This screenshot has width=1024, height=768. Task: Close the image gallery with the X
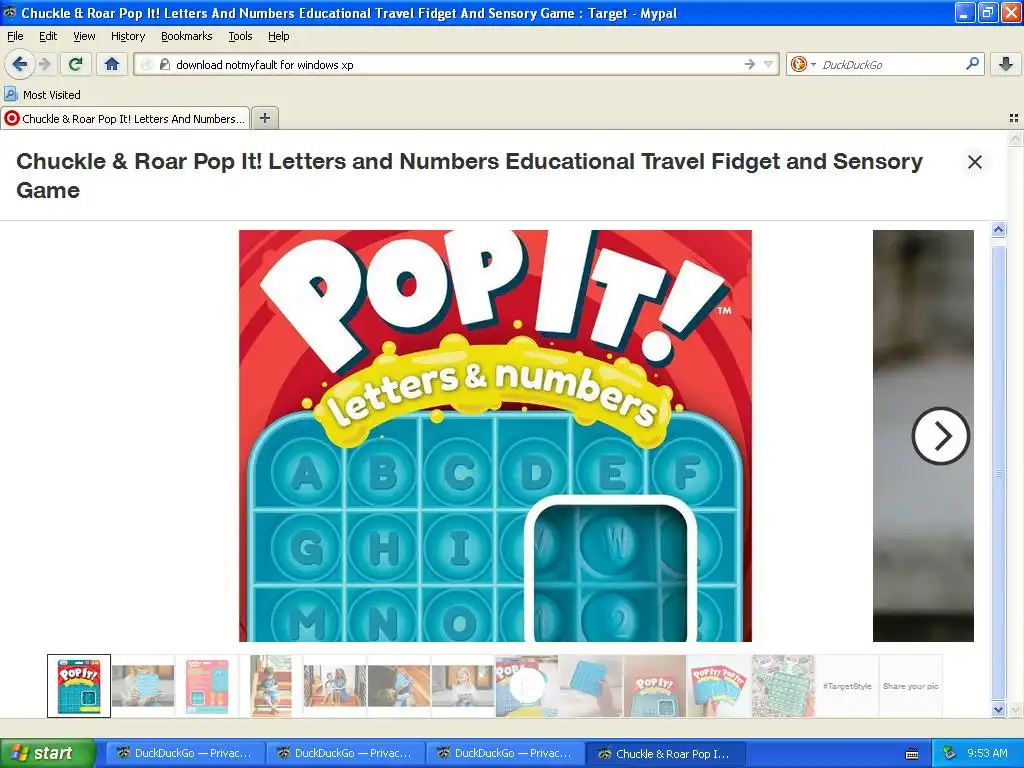[x=974, y=162]
